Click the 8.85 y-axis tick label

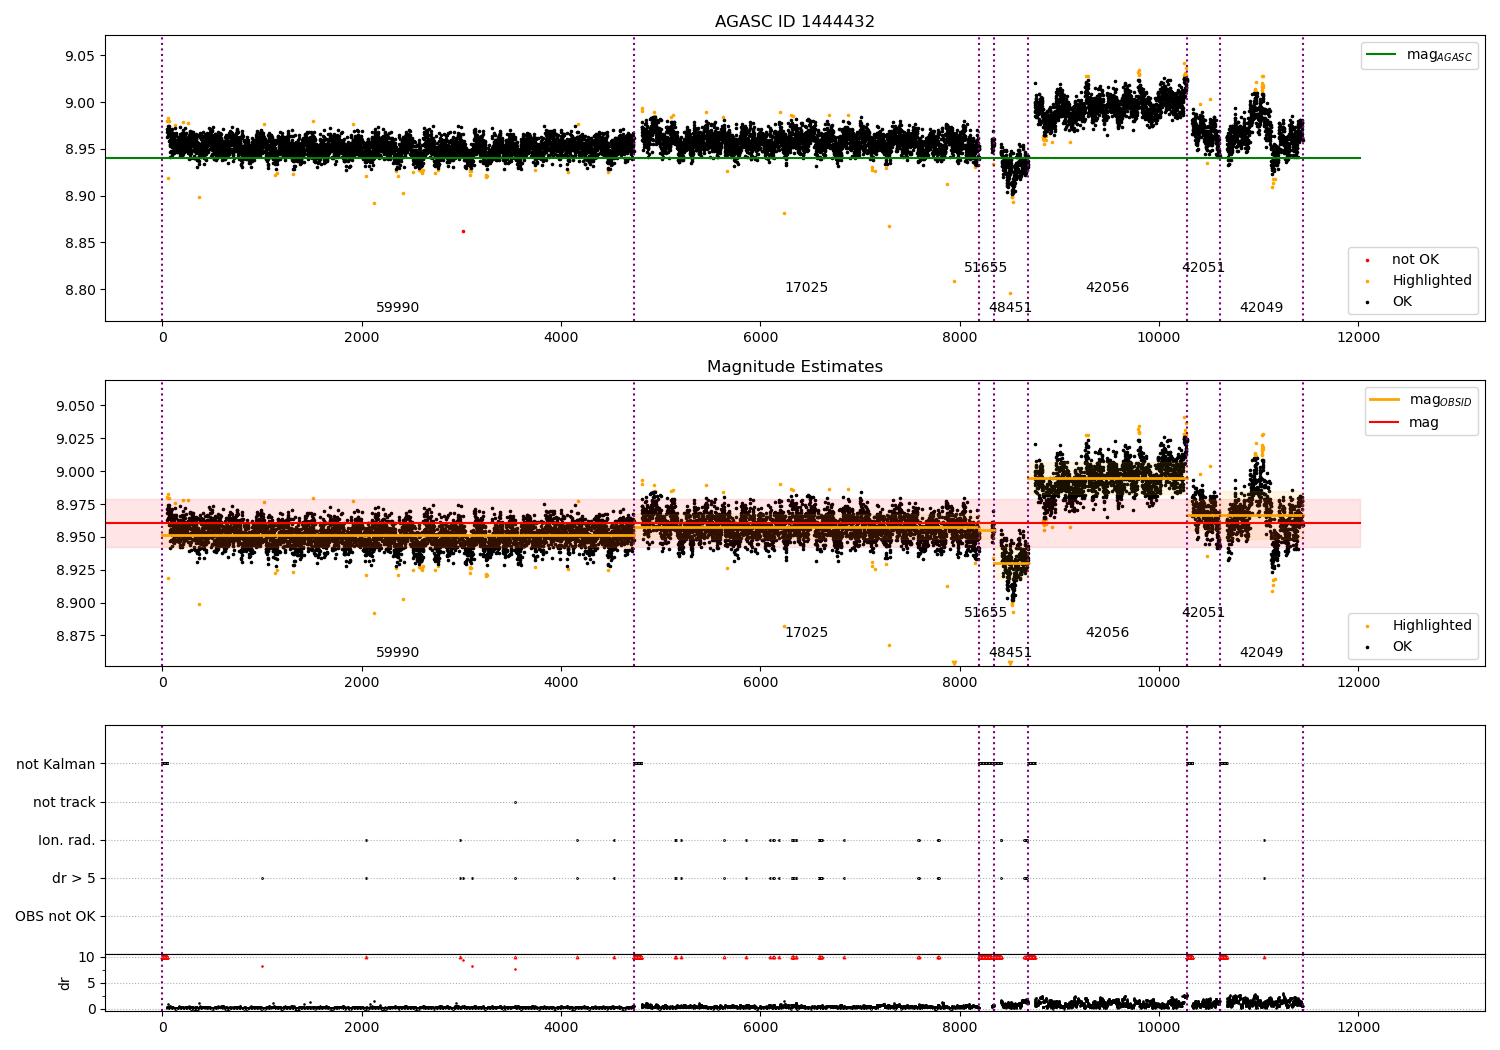(81, 244)
